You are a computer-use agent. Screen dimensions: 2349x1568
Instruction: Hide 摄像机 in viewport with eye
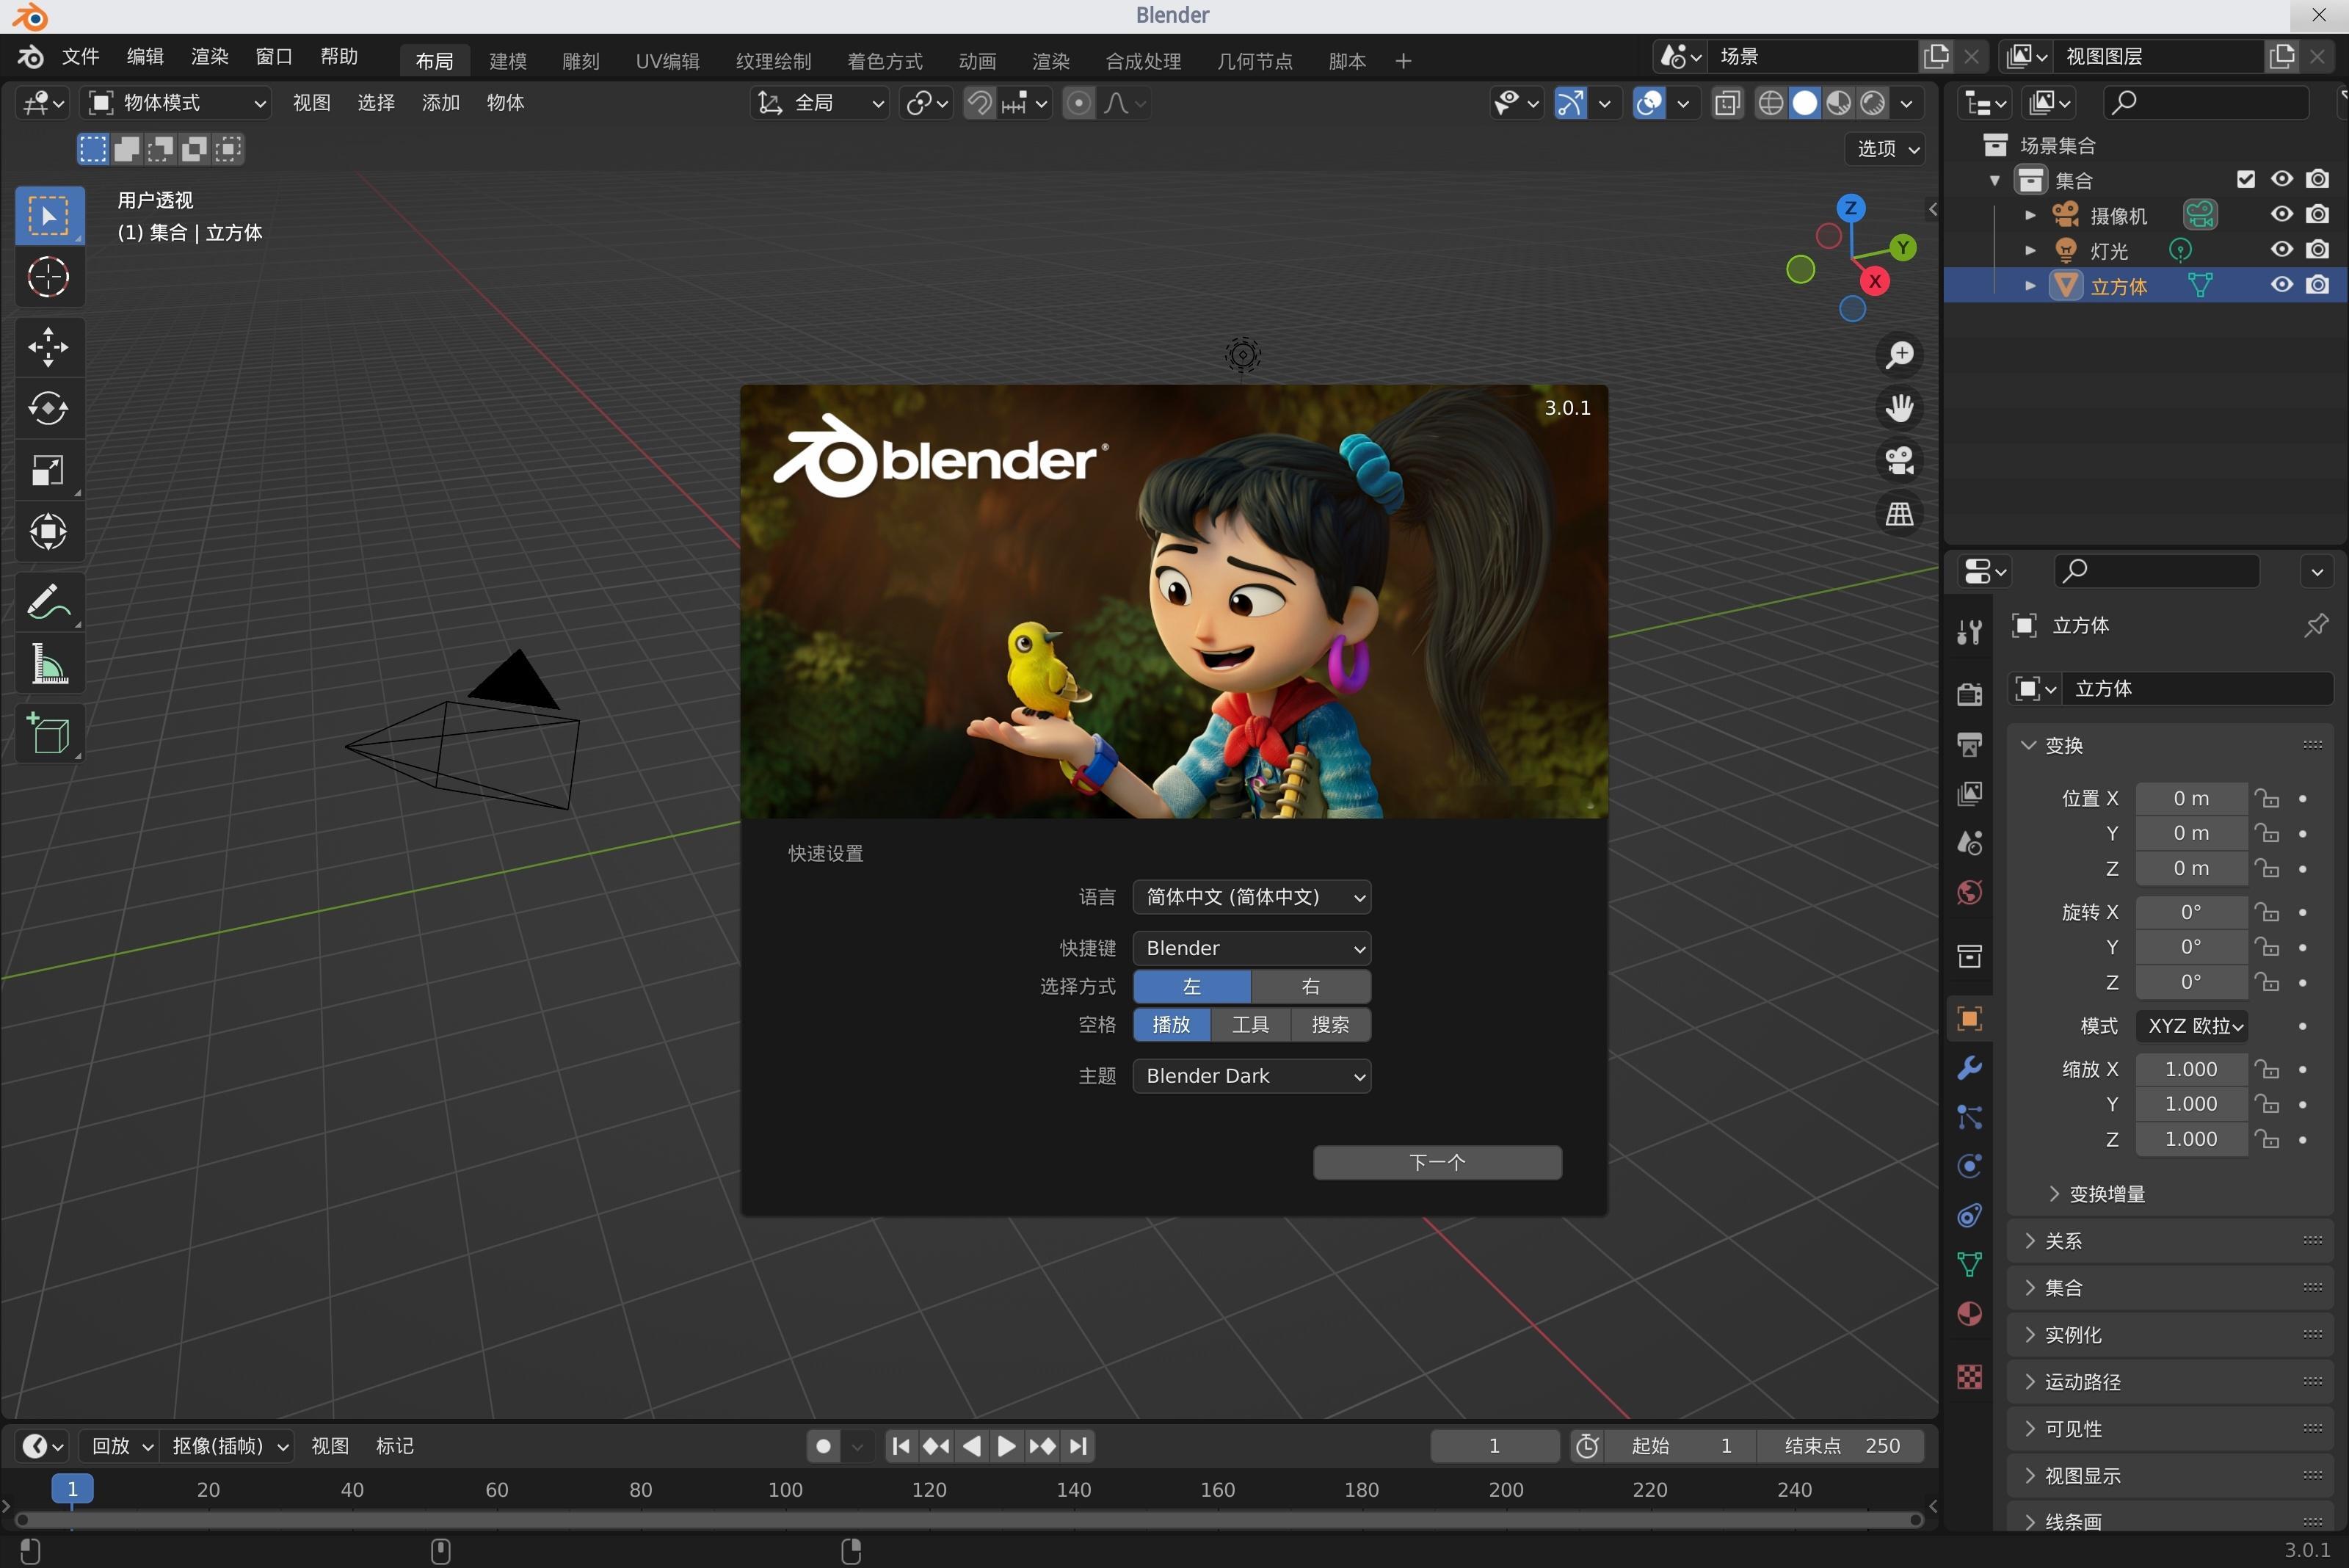[2281, 214]
